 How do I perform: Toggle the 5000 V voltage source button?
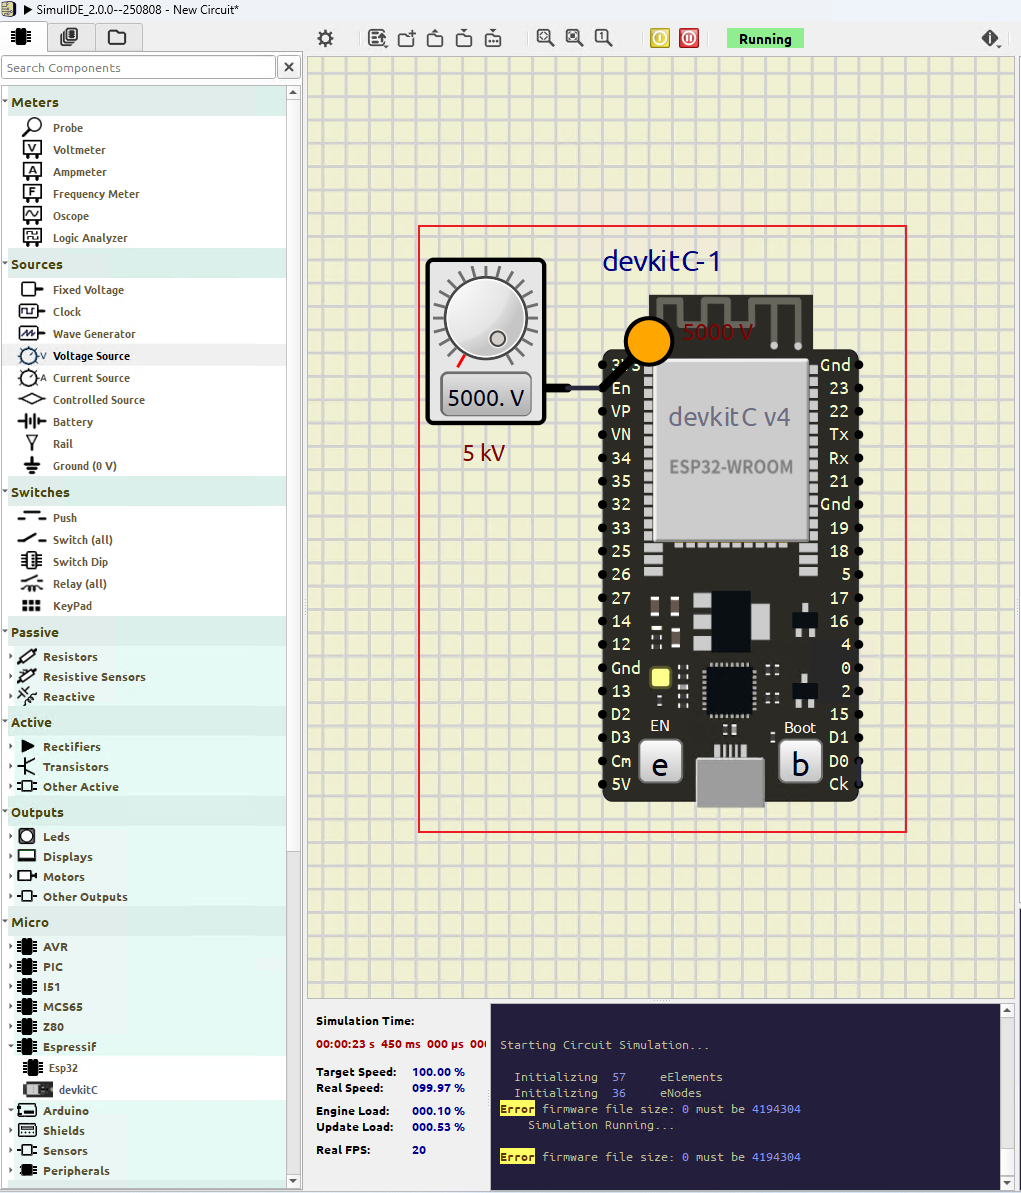(x=486, y=397)
